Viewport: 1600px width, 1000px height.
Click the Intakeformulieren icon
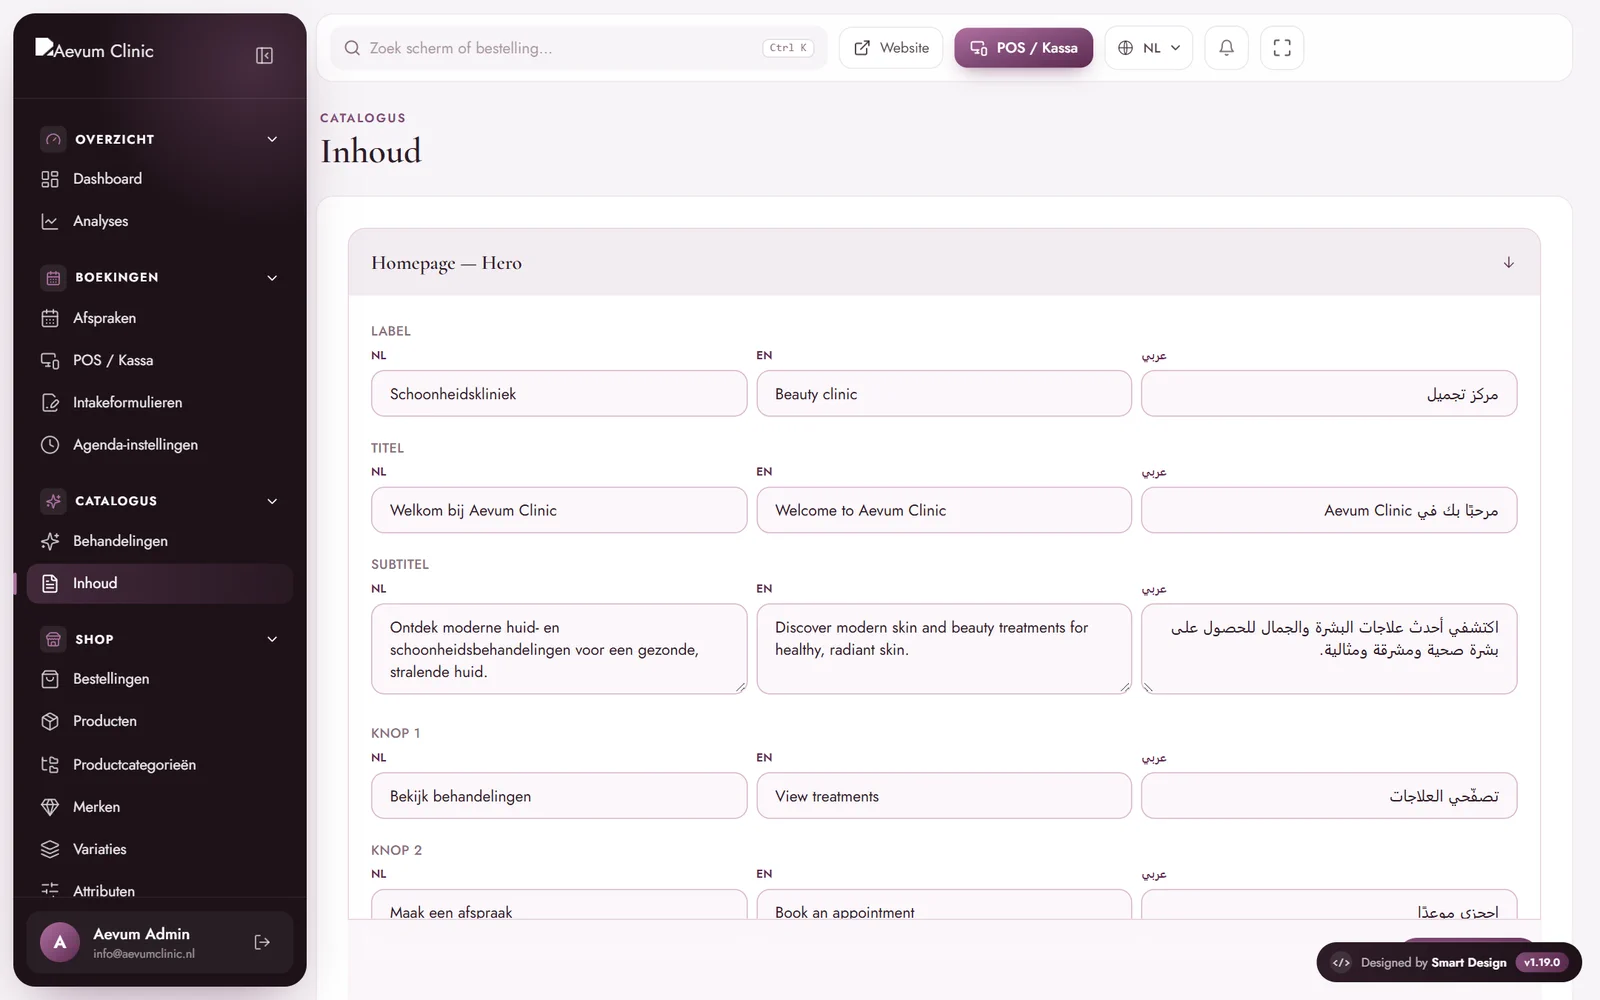pyautogui.click(x=50, y=403)
